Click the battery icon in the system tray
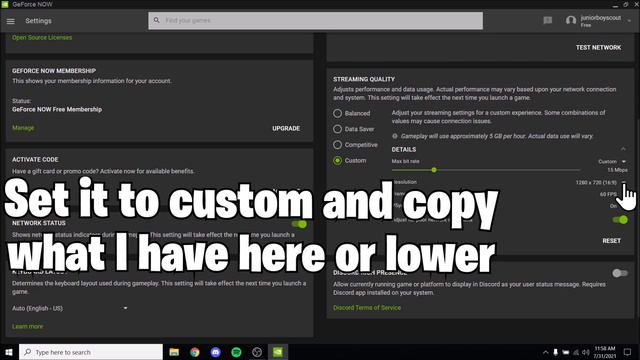Image resolution: width=640 pixels, height=360 pixels. pyautogui.click(x=566, y=352)
